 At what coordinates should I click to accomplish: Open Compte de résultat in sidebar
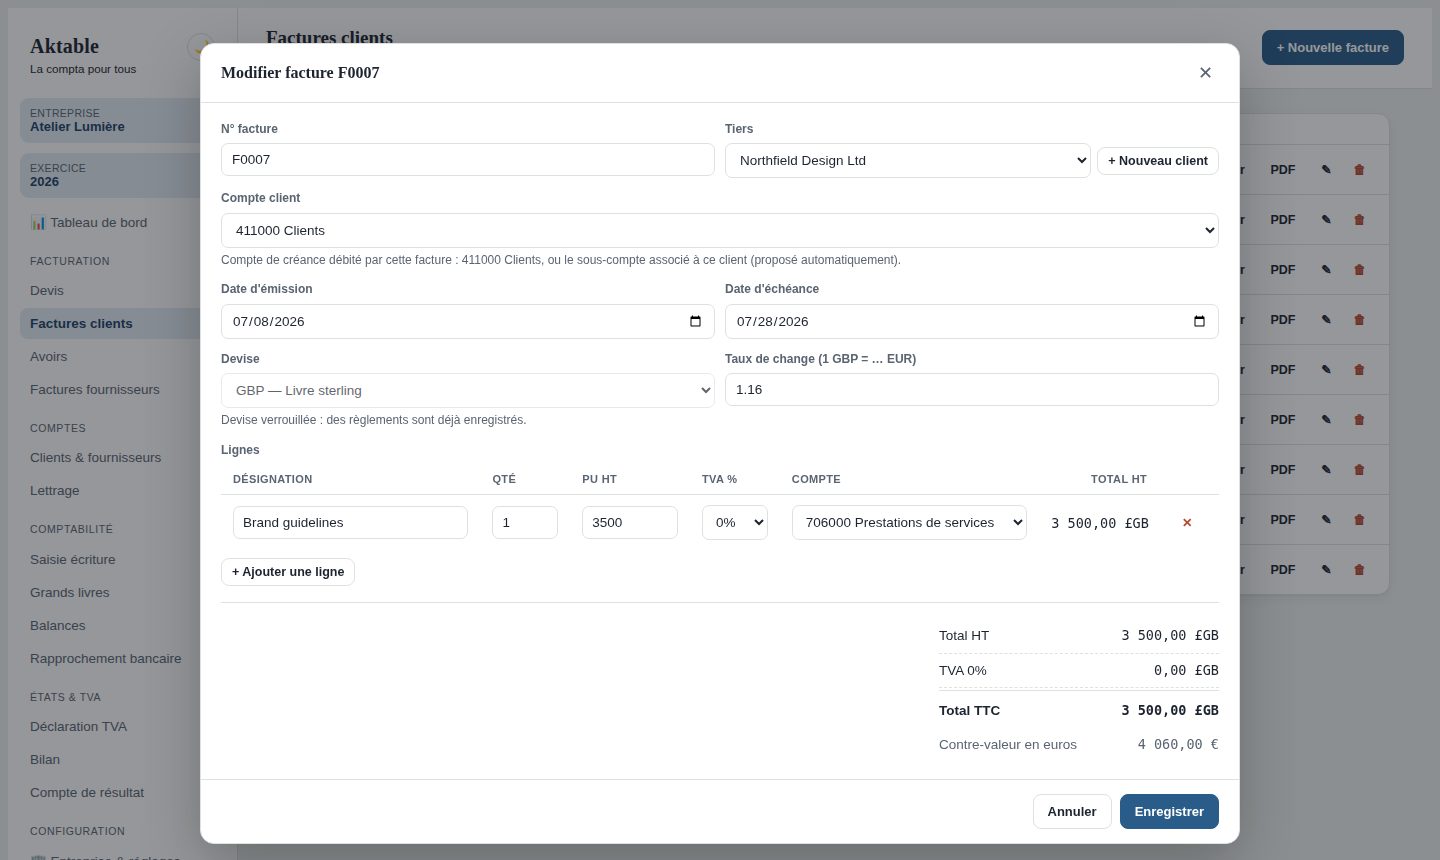(x=110, y=792)
